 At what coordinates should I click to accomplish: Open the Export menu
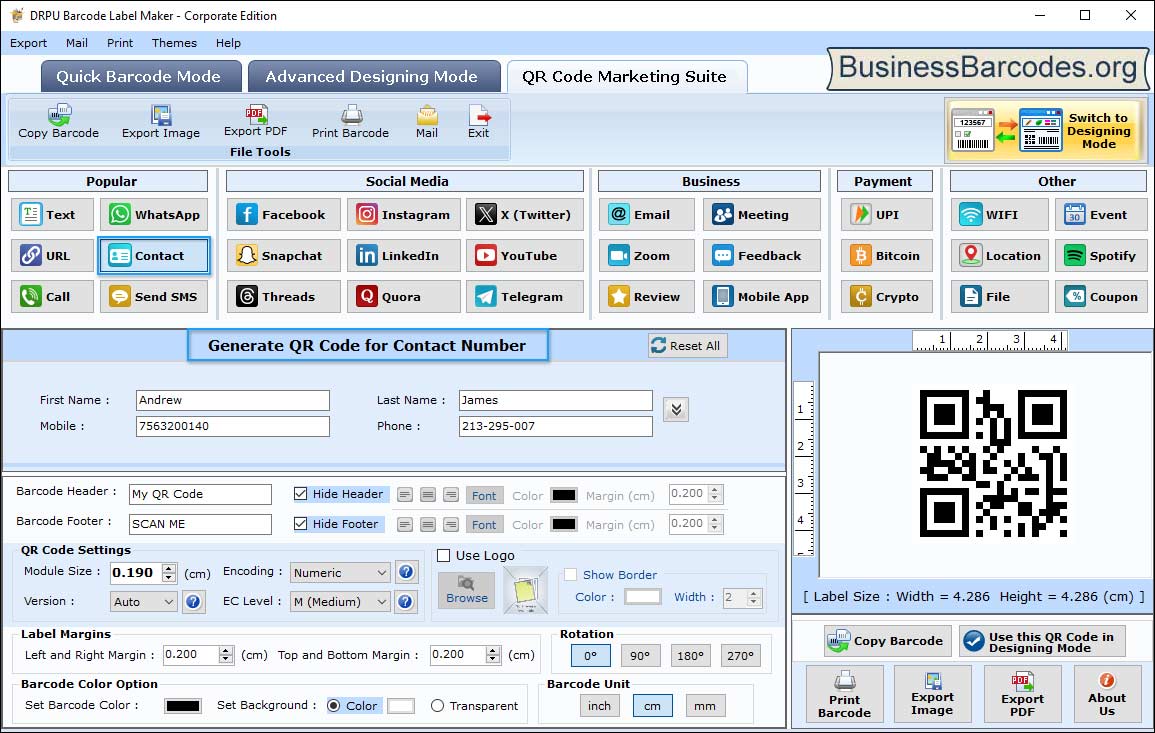(x=29, y=43)
